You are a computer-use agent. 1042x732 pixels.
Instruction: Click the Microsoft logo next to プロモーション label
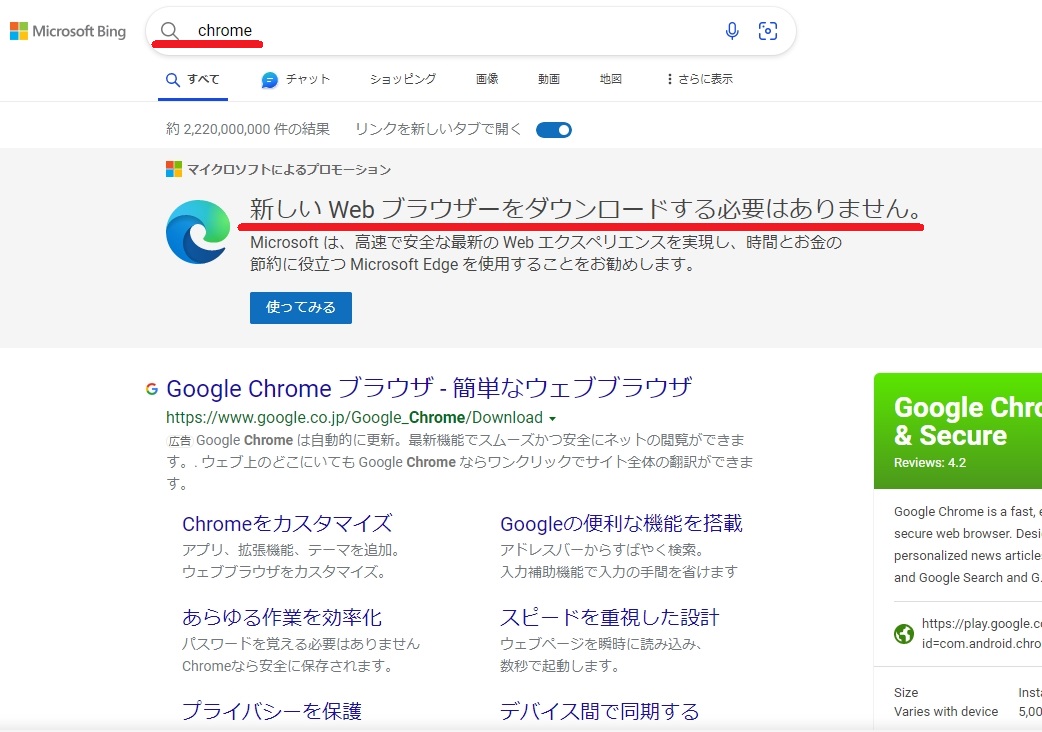[x=173, y=169]
